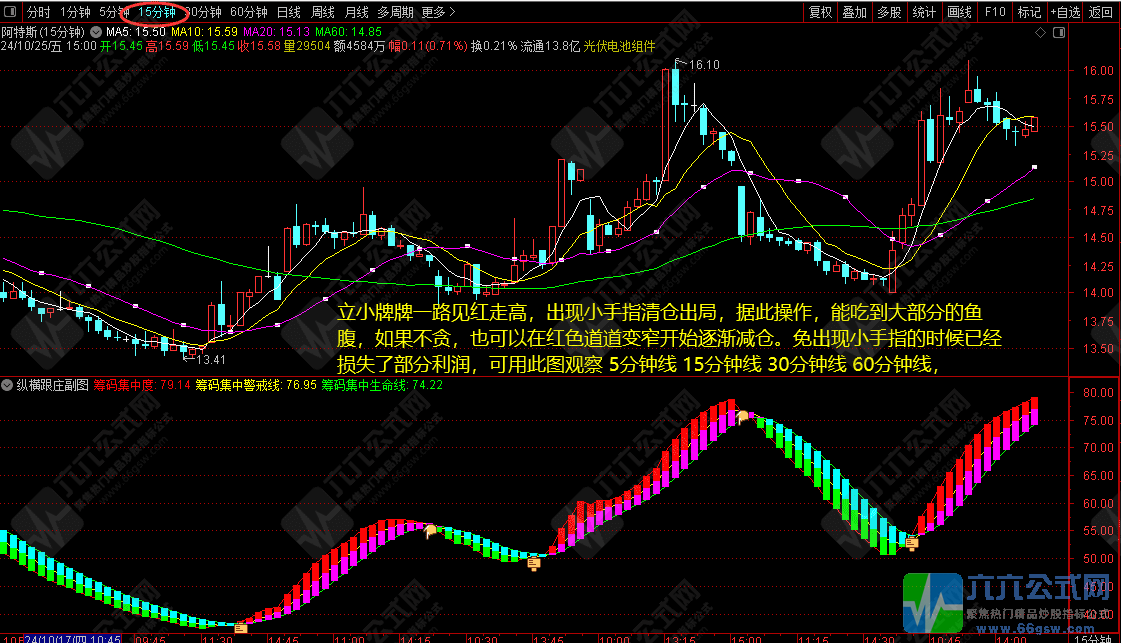Open the 统计 statistics tool
This screenshot has width=1121, height=643.
pos(924,12)
